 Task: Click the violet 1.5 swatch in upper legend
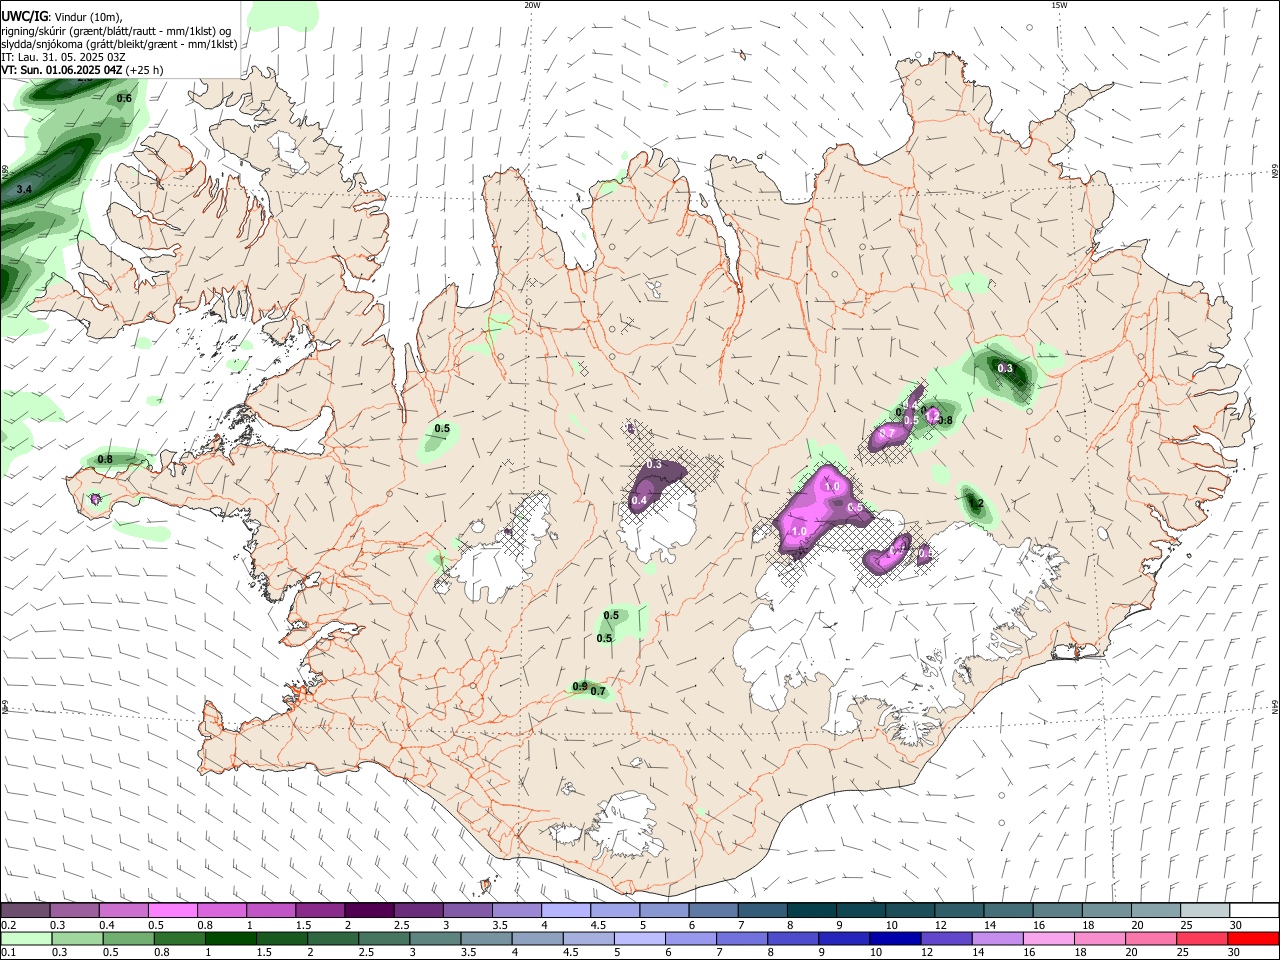pyautogui.click(x=320, y=911)
